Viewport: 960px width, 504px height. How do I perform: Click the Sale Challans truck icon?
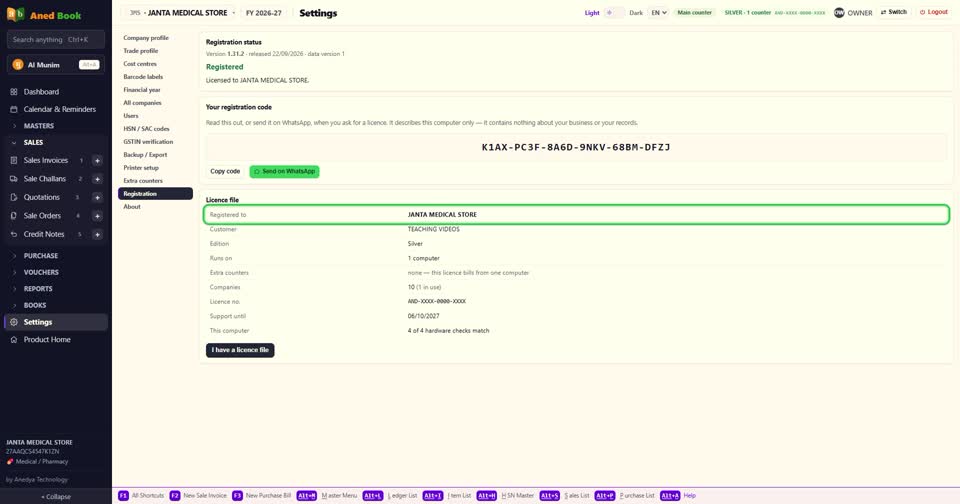point(14,179)
